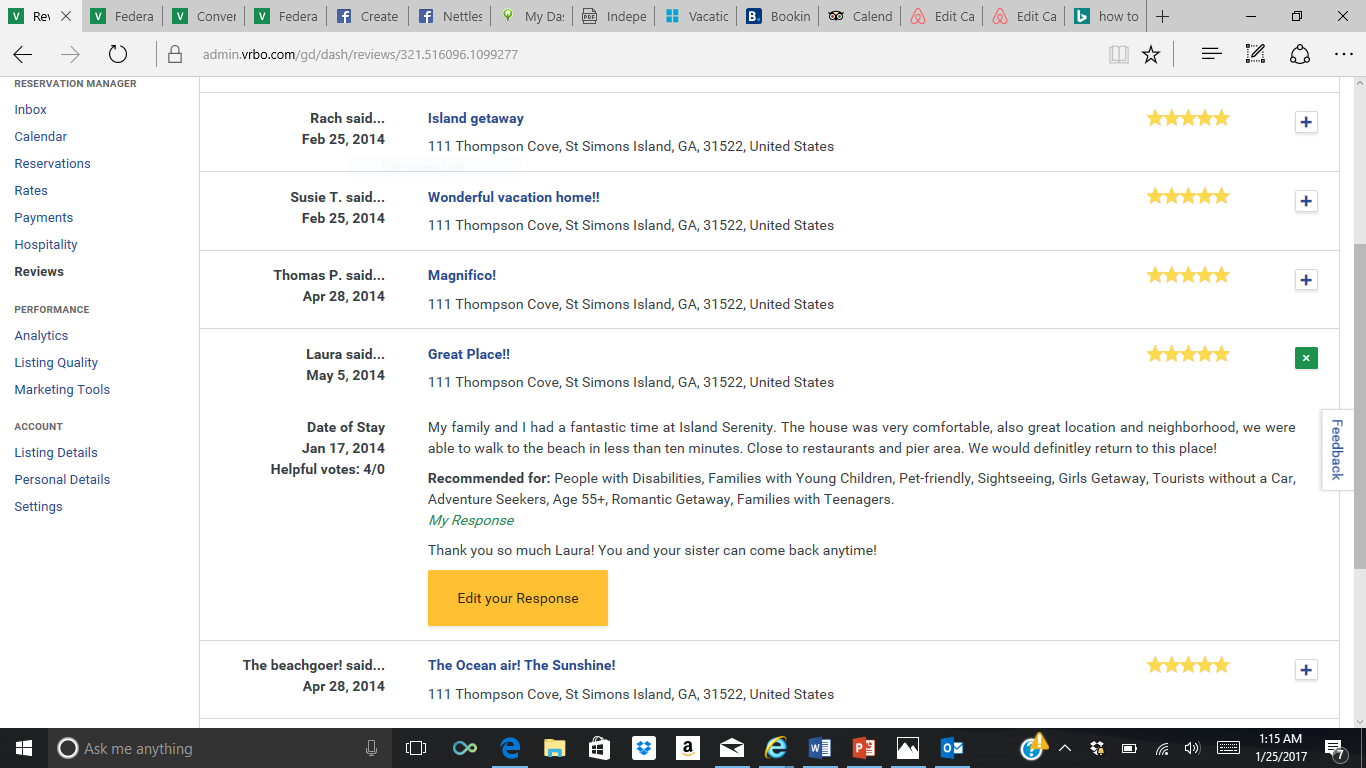Screen dimensions: 1366x768
Task: Open Listing Quality link
Action: click(56, 363)
